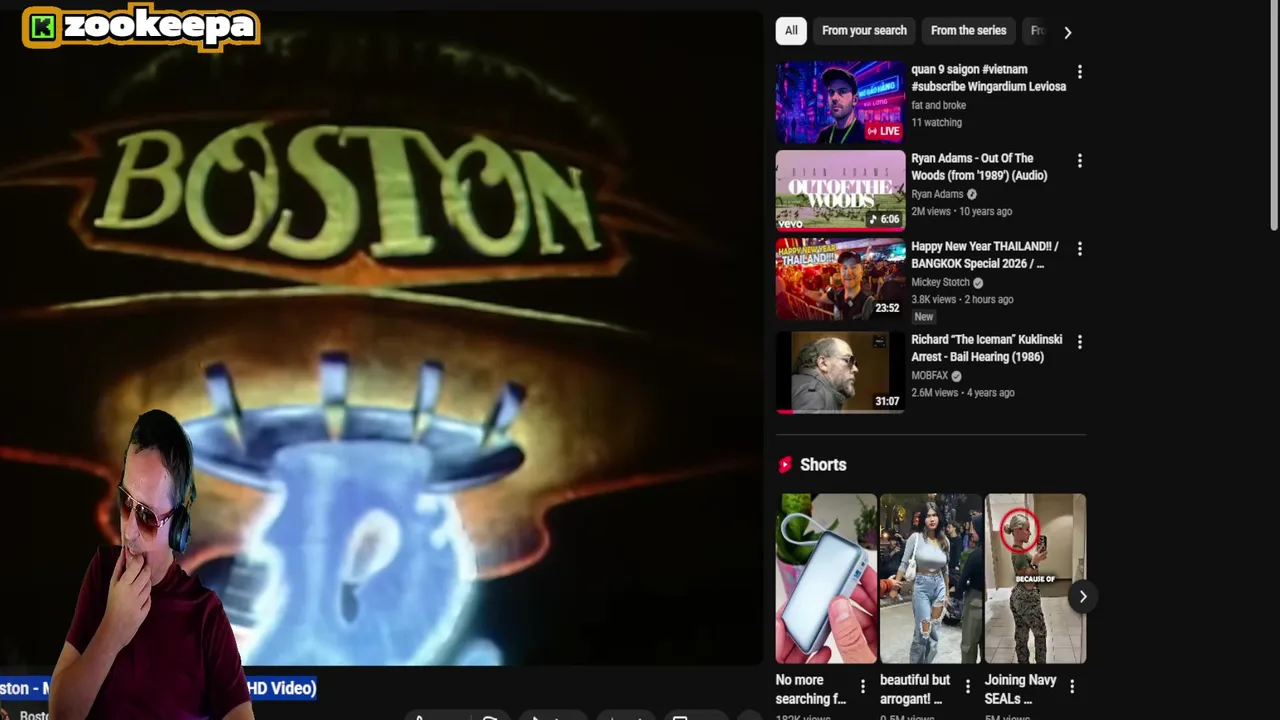Open options for 'Joining Navy SEALs' short
This screenshot has height=720, width=1280.
(1072, 687)
